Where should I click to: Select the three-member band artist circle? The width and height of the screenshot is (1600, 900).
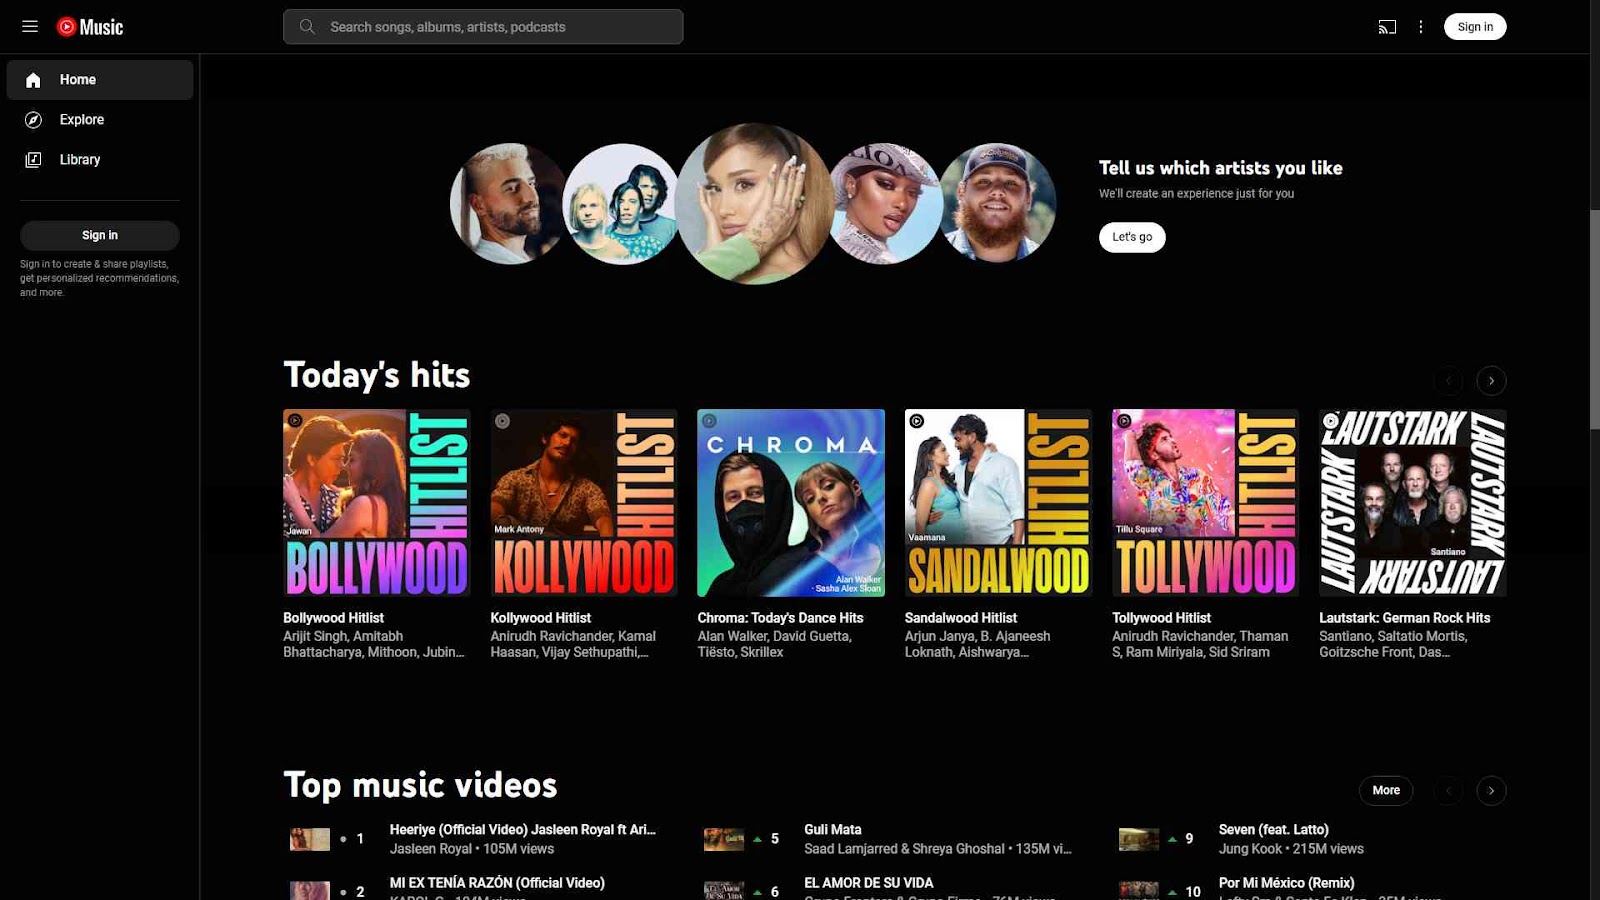[621, 204]
